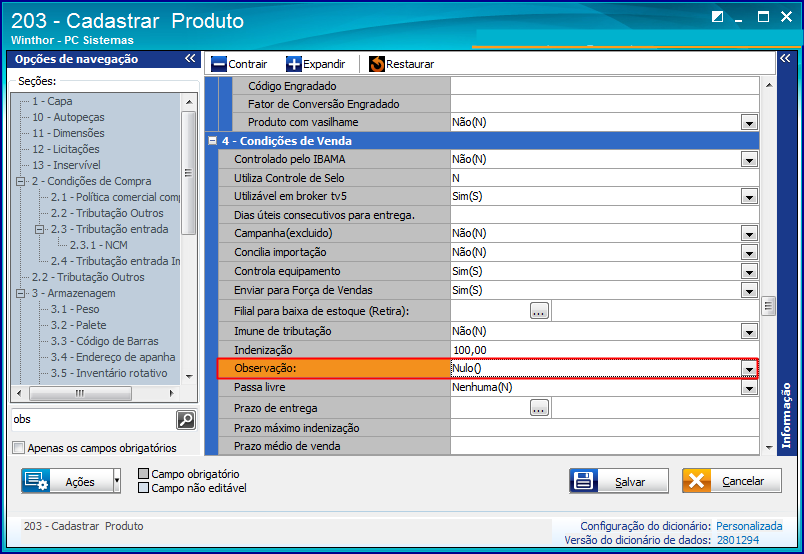Select 11 - Dimensões section
This screenshot has height=554, width=804.
tap(68, 133)
